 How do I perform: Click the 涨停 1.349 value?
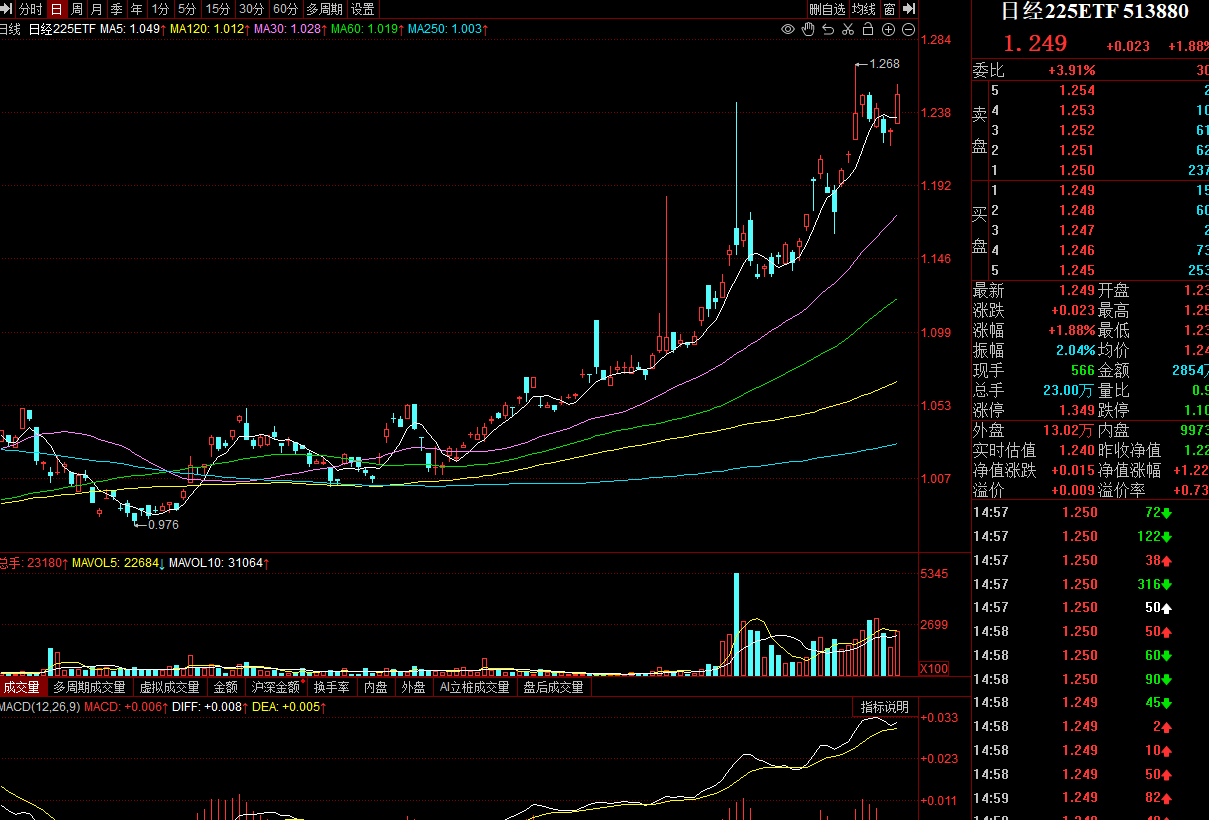1077,411
